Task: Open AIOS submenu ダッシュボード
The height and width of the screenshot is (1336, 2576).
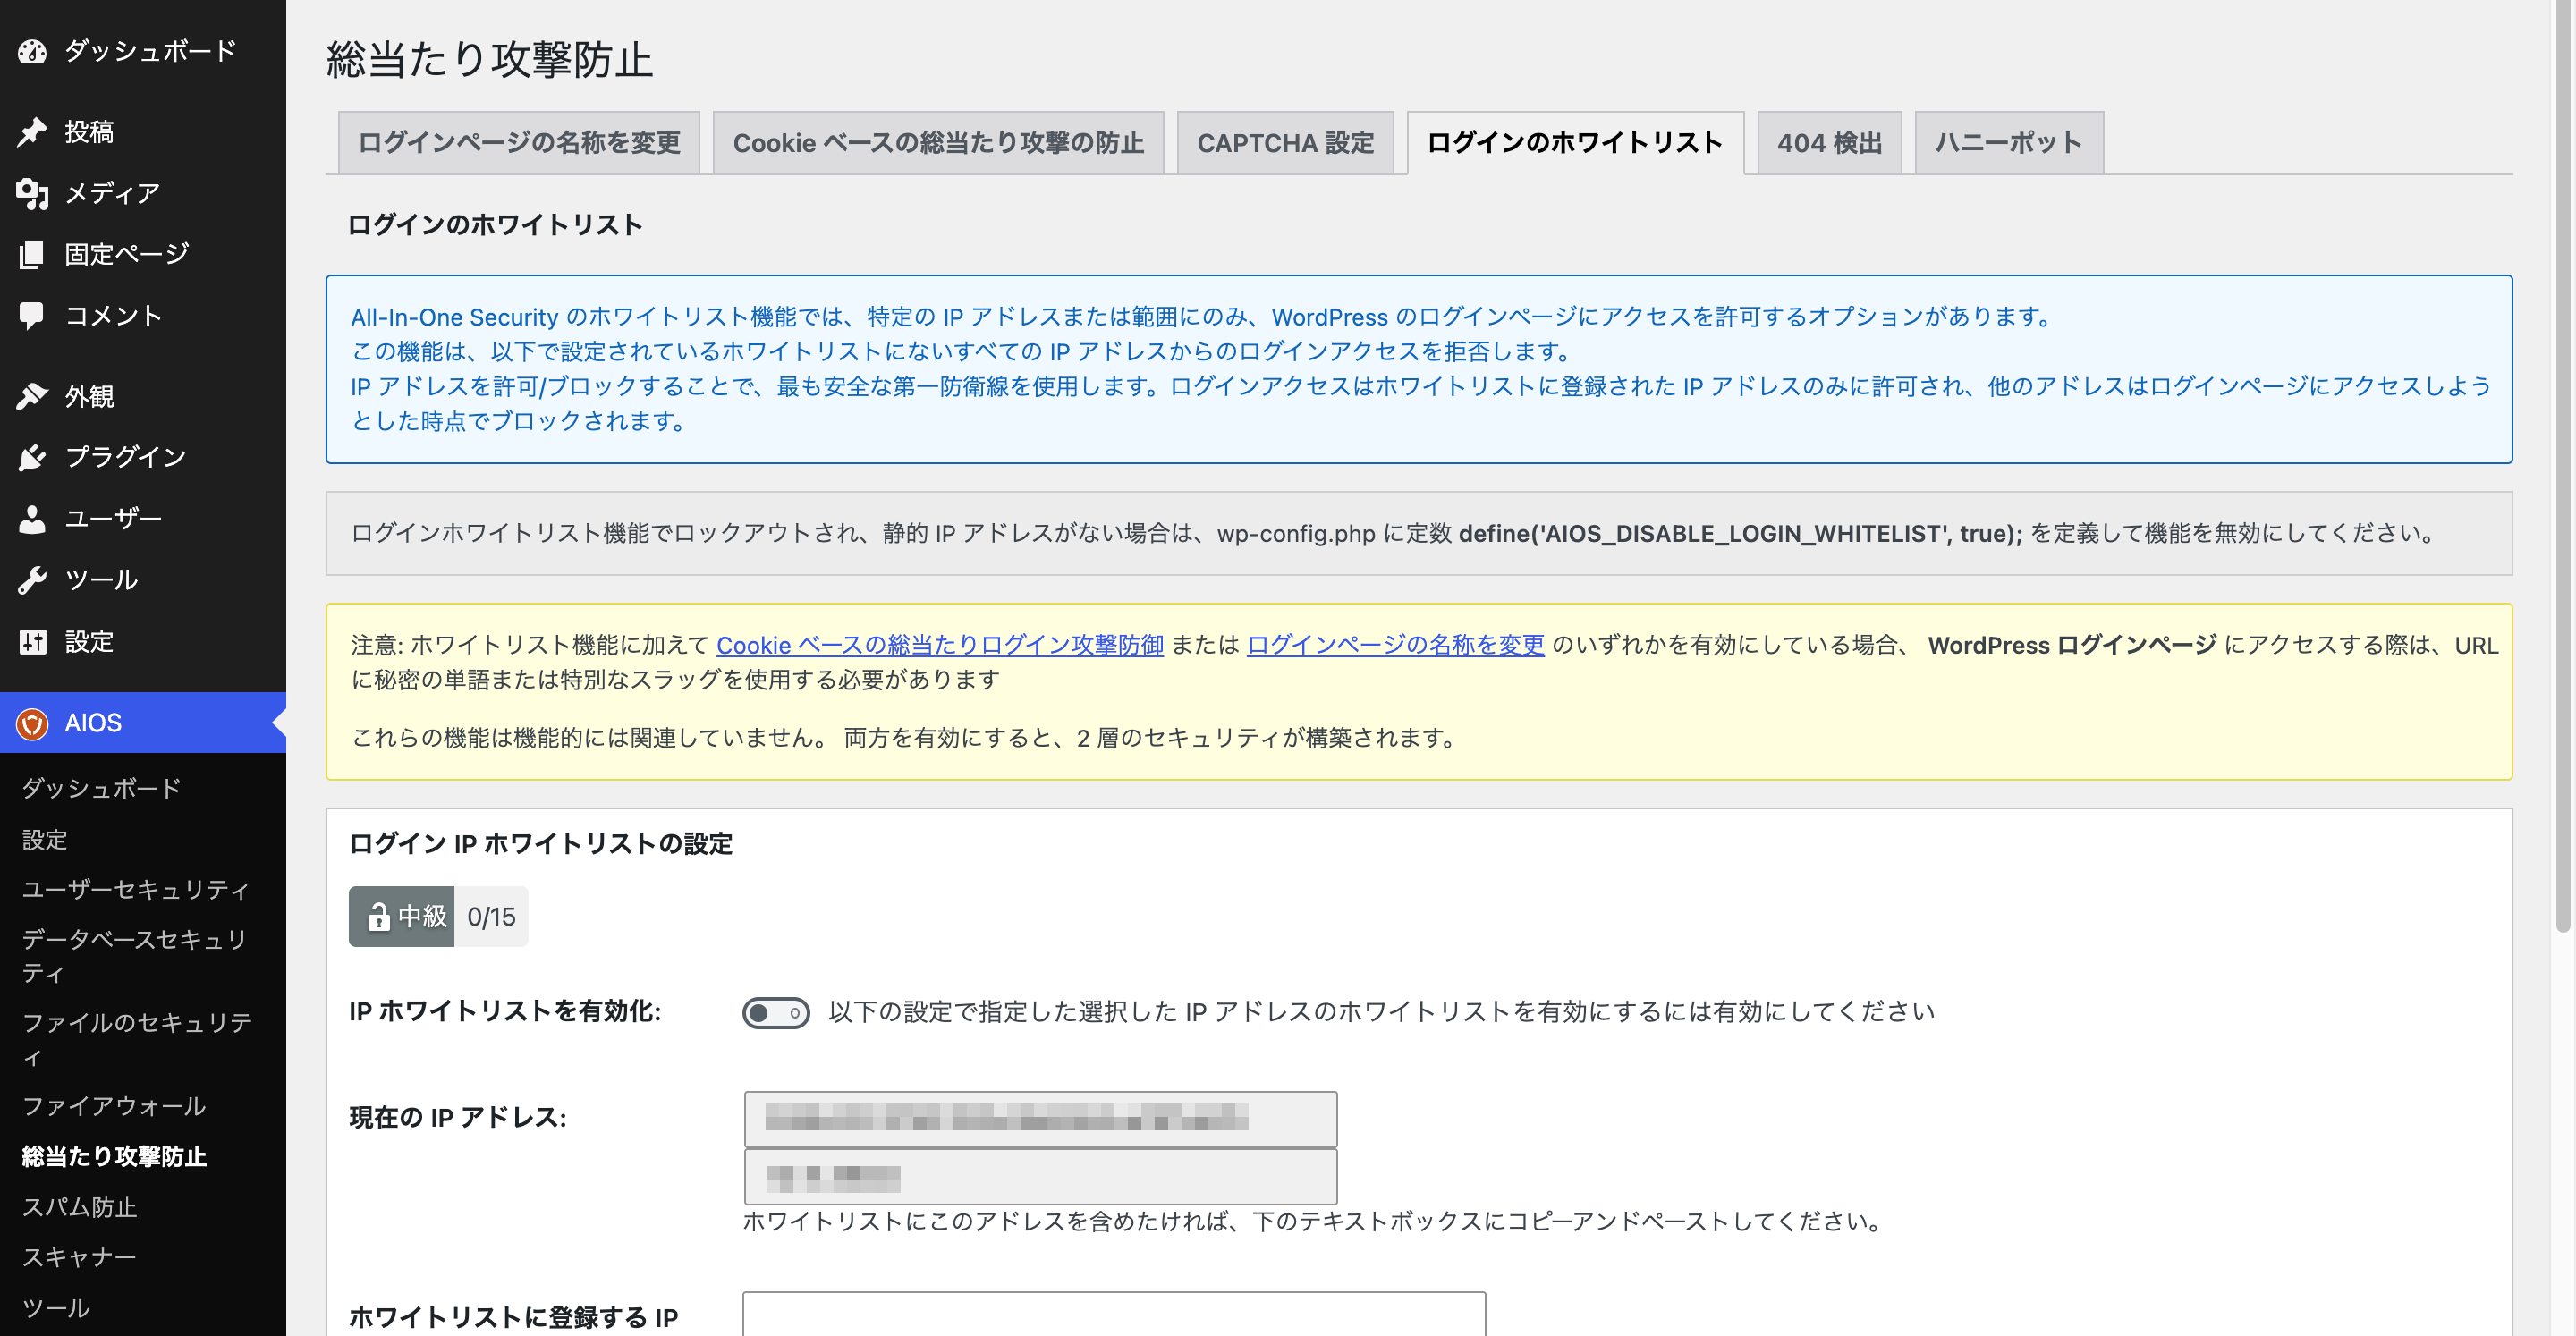Action: [102, 788]
